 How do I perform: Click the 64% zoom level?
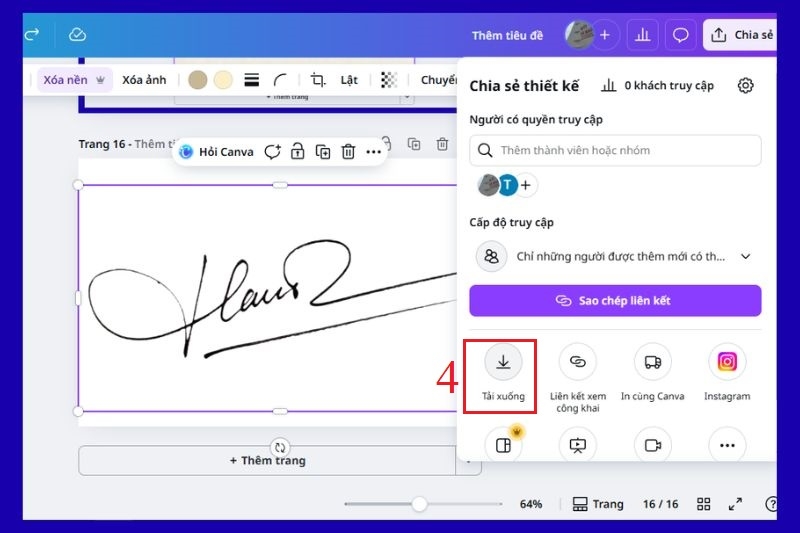531,504
